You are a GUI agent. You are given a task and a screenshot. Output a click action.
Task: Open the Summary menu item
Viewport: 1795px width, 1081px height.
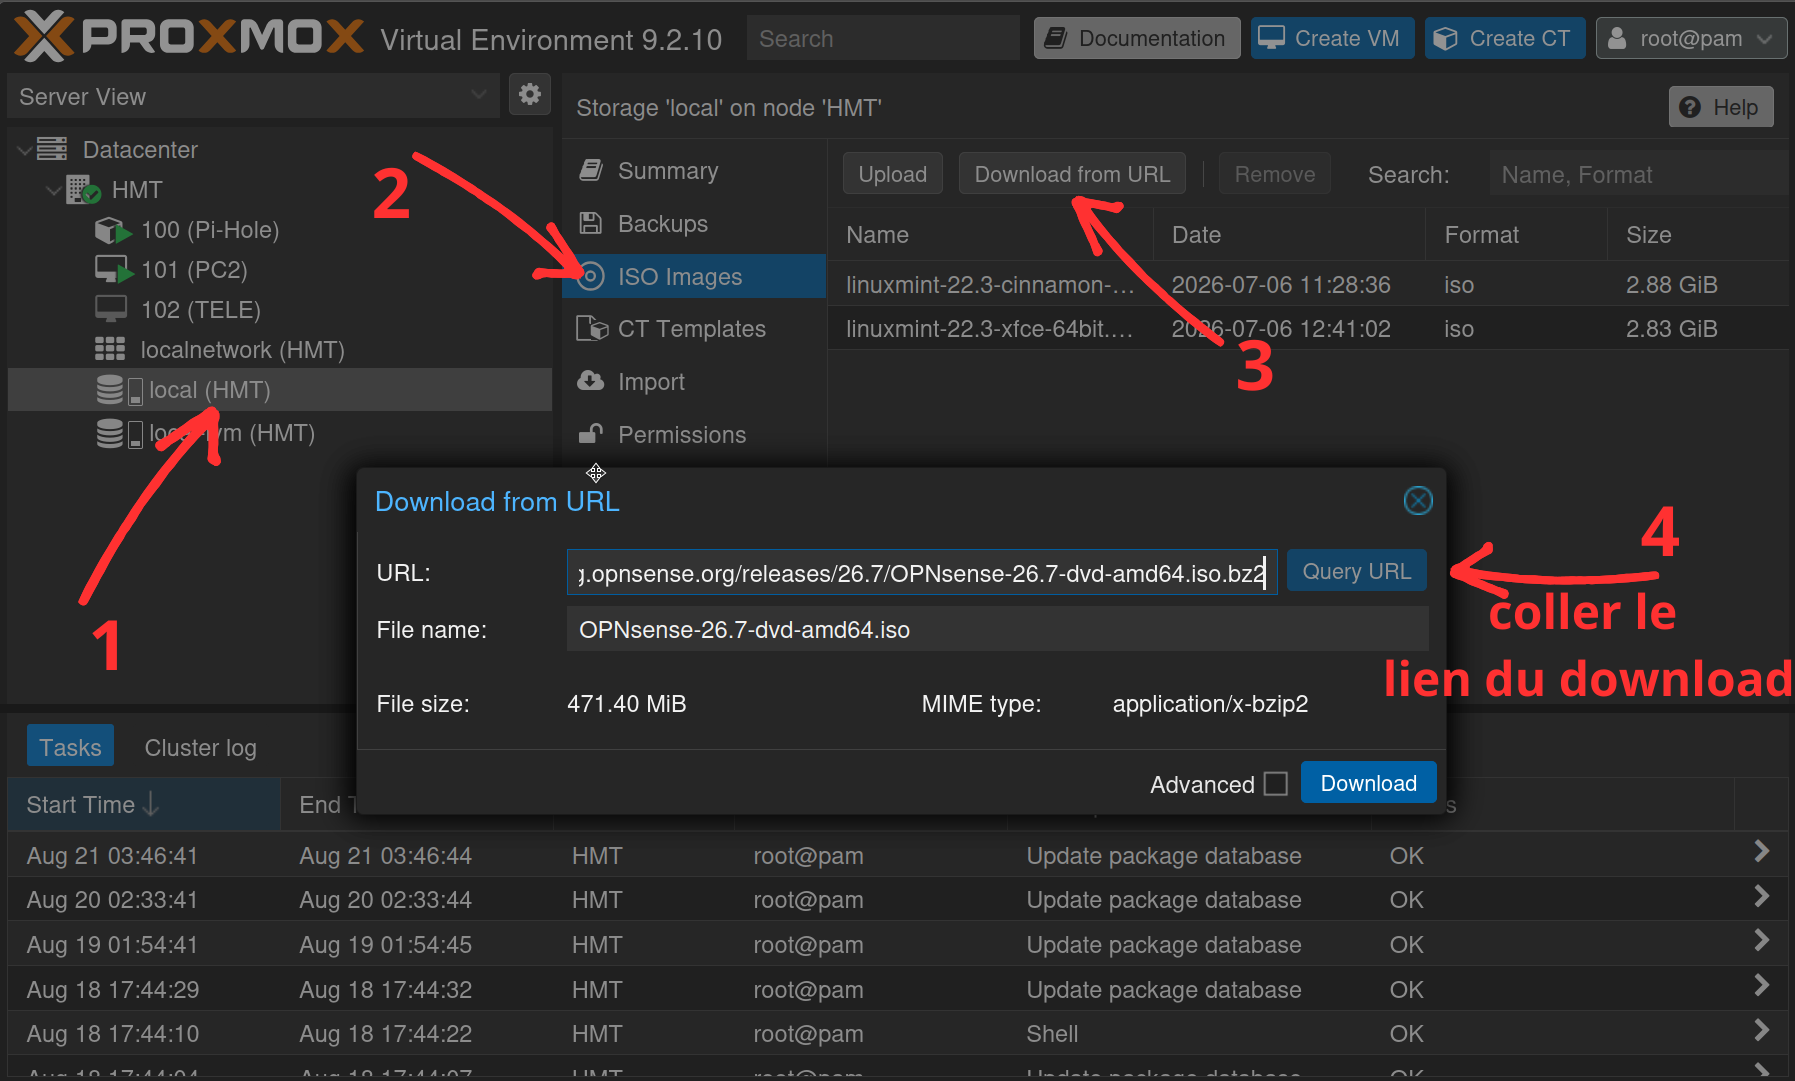(694, 171)
